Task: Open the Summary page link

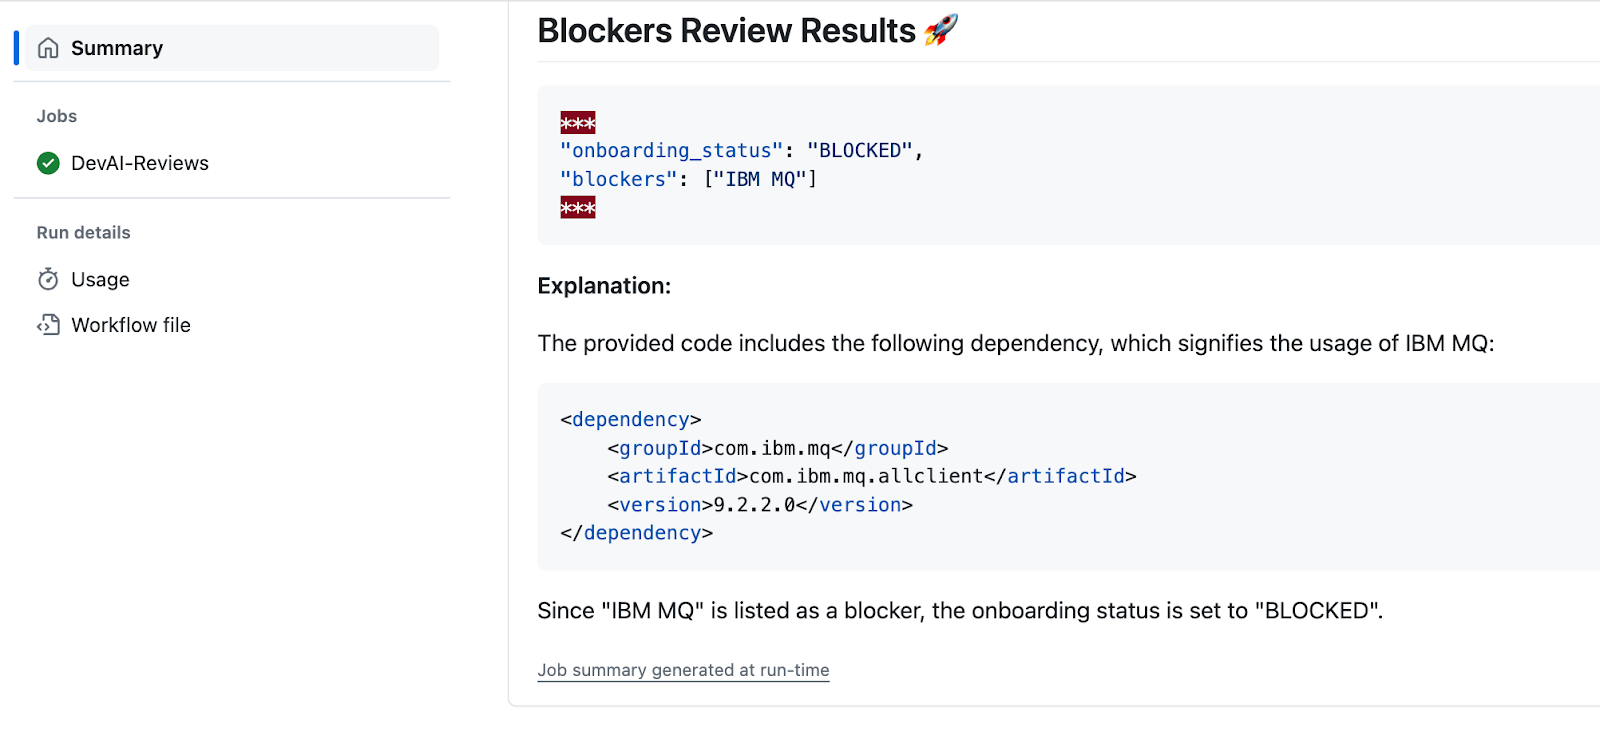Action: (117, 48)
